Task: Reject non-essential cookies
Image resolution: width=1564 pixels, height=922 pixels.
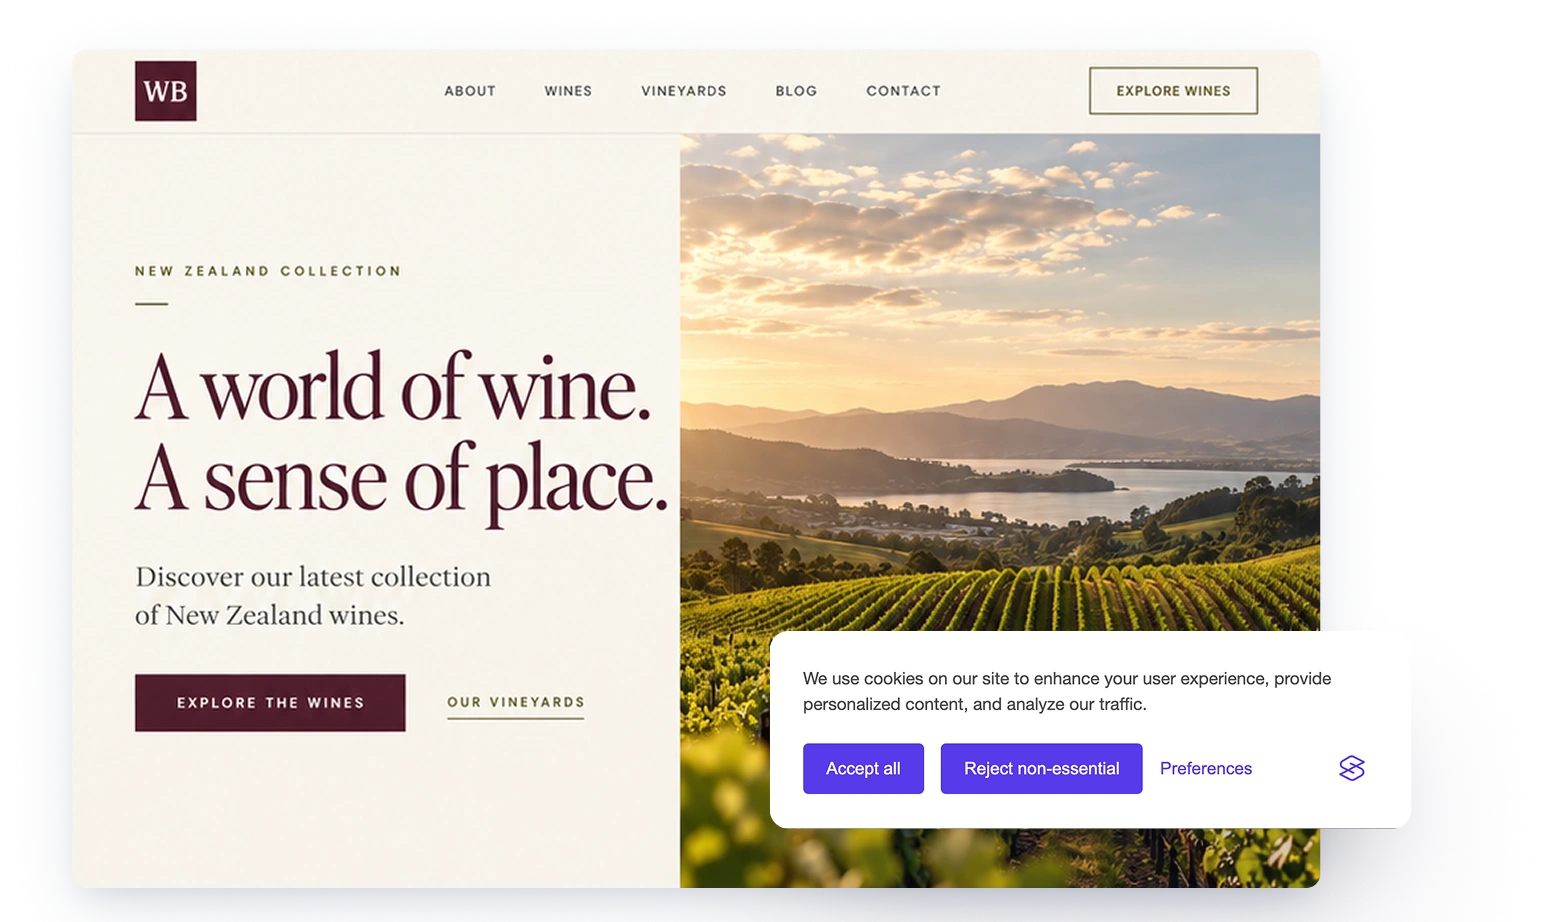Action: pyautogui.click(x=1041, y=768)
